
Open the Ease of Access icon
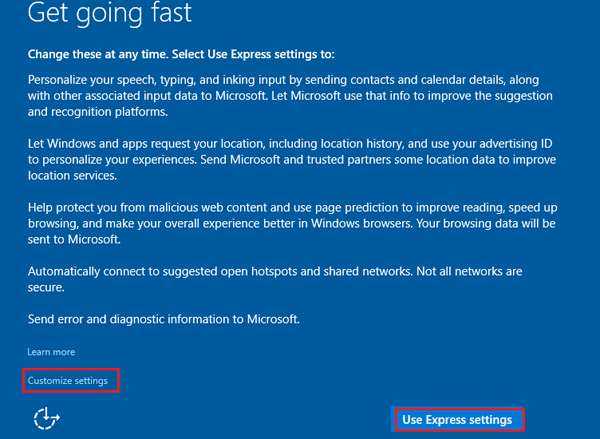pos(46,418)
